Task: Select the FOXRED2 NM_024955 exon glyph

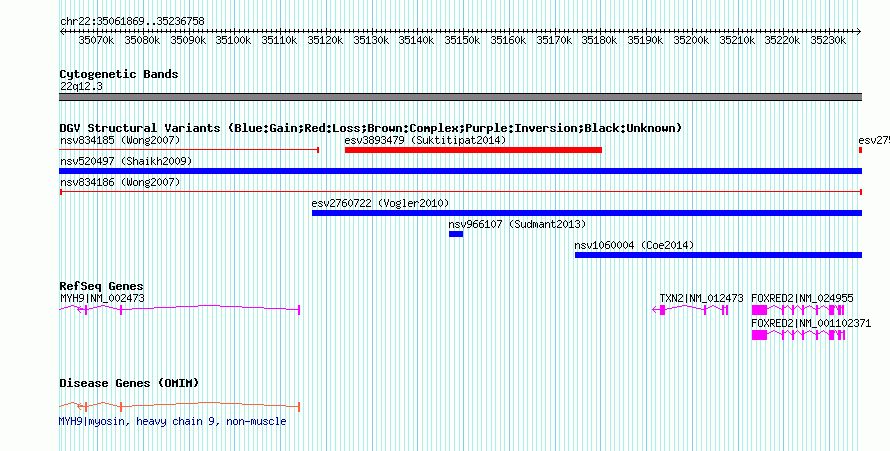Action: (798, 310)
